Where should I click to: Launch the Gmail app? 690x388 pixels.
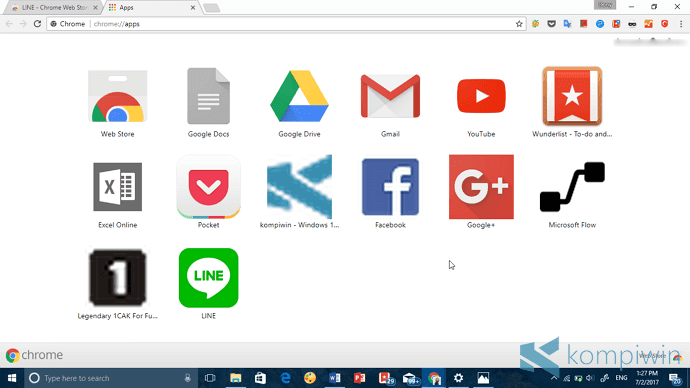(x=390, y=96)
